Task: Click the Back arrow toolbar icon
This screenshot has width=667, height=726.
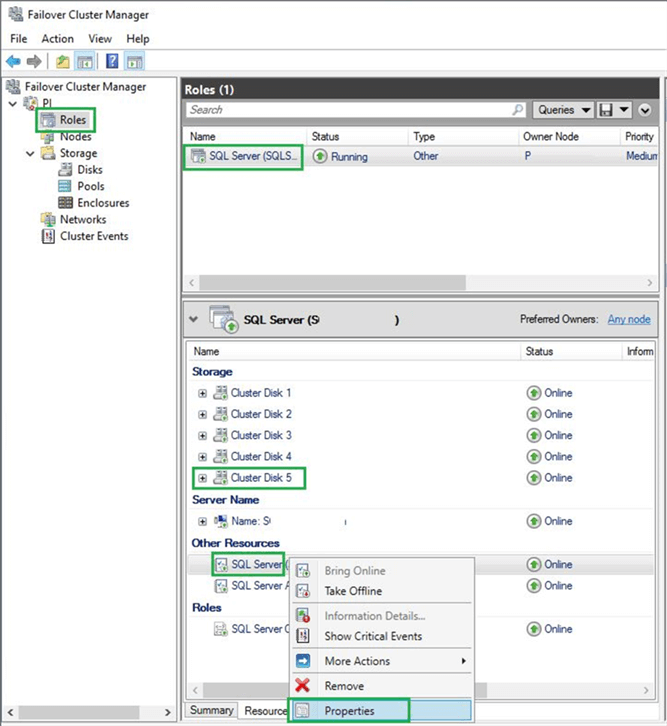Action: pyautogui.click(x=13, y=61)
